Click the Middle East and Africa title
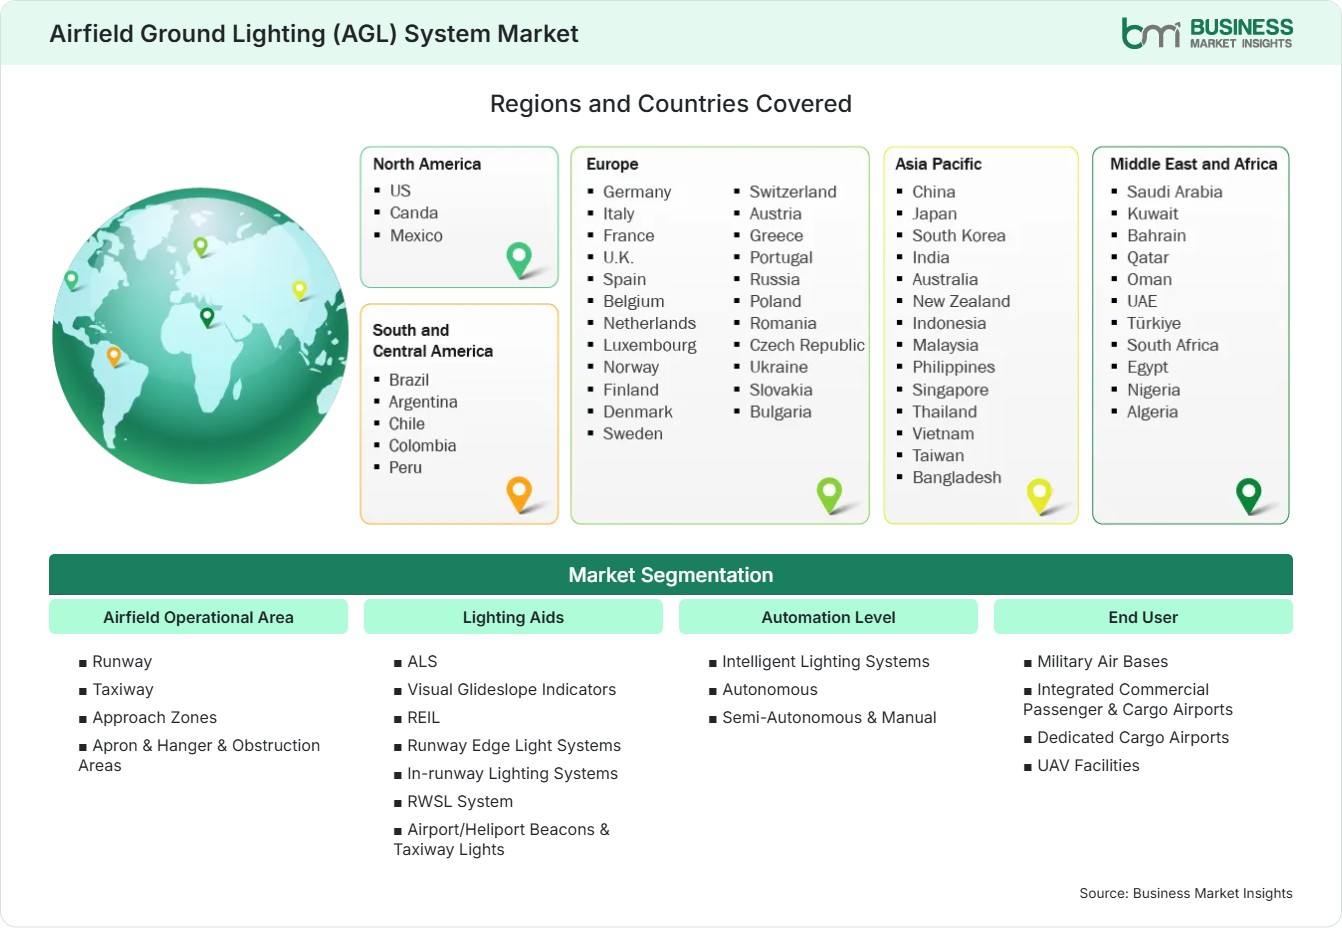Image resolution: width=1342 pixels, height=928 pixels. [1194, 164]
